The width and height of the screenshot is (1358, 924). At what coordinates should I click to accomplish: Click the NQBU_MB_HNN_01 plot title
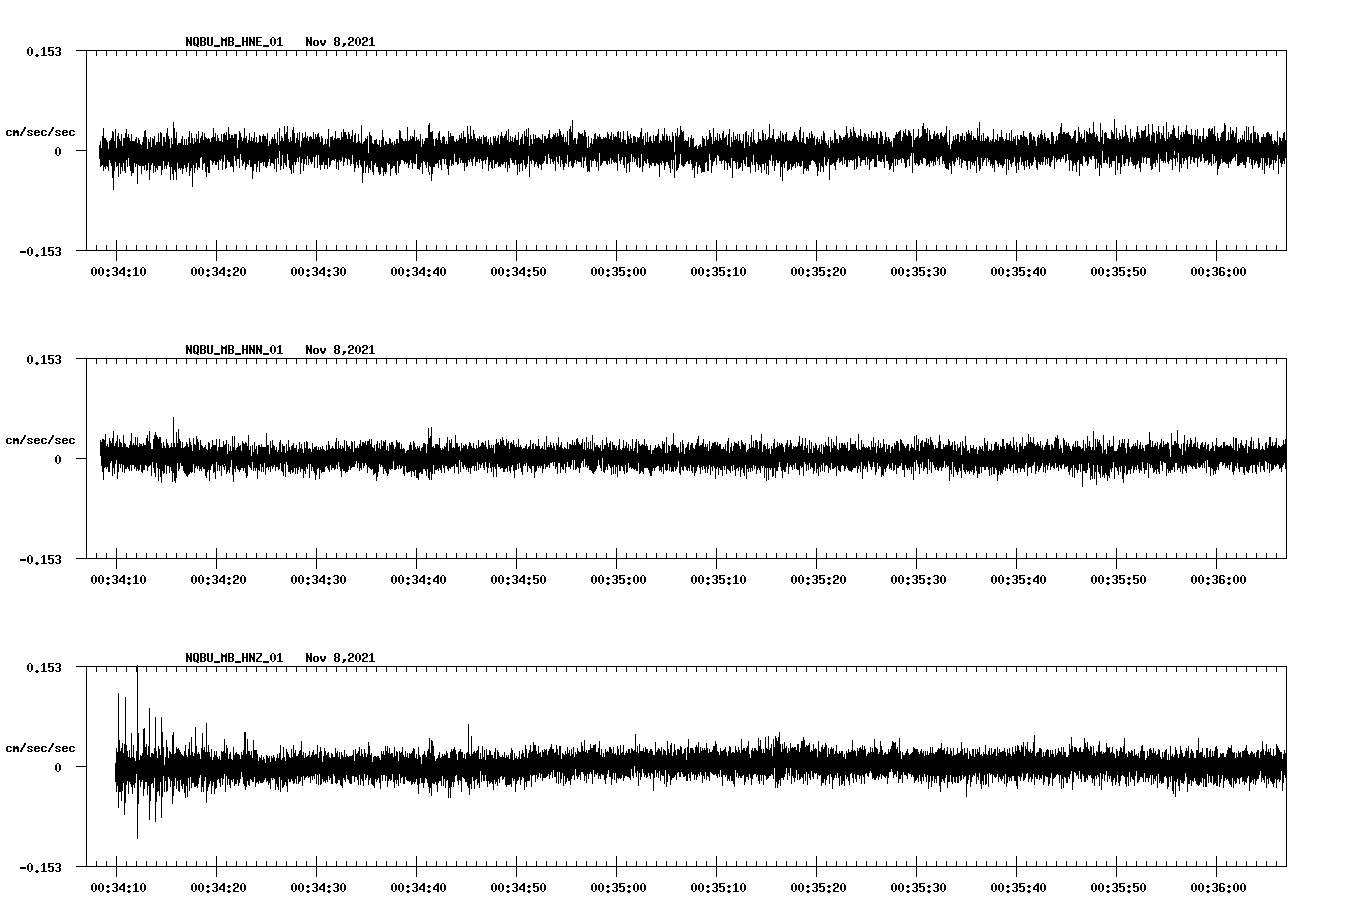(x=234, y=350)
